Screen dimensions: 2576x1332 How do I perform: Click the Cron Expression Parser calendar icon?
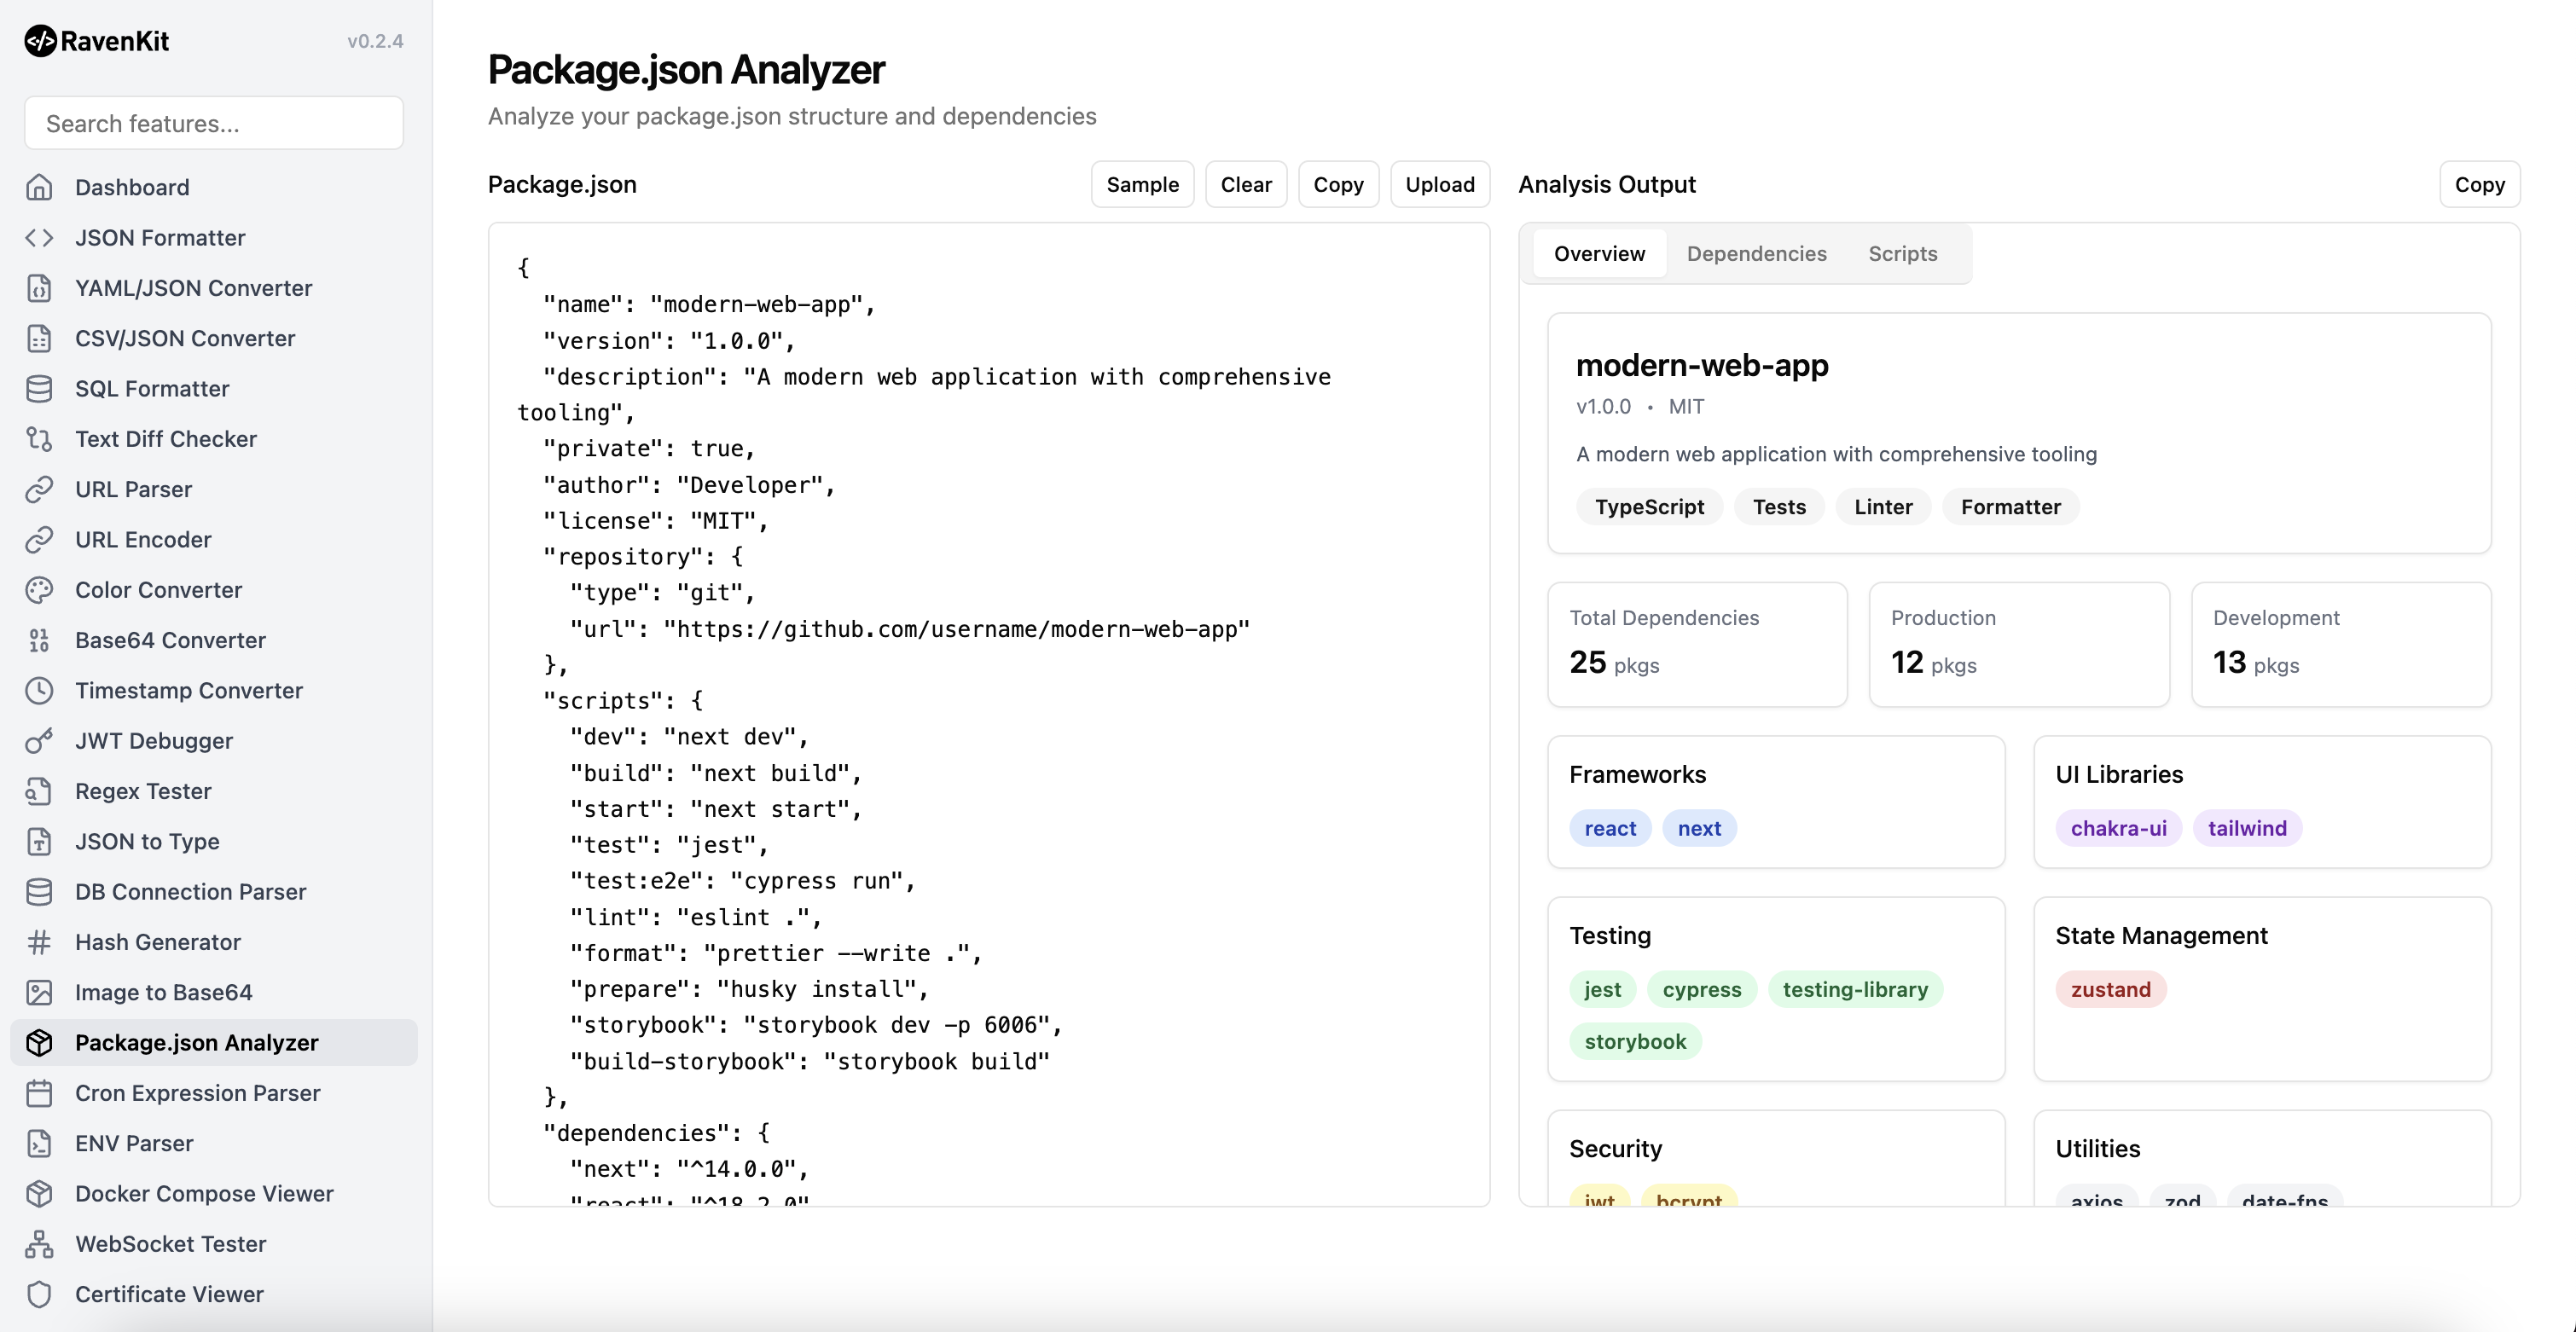(x=39, y=1093)
